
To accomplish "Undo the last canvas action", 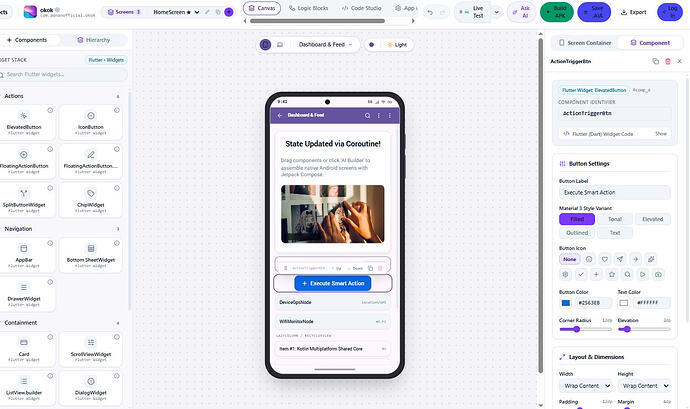I will click(430, 12).
